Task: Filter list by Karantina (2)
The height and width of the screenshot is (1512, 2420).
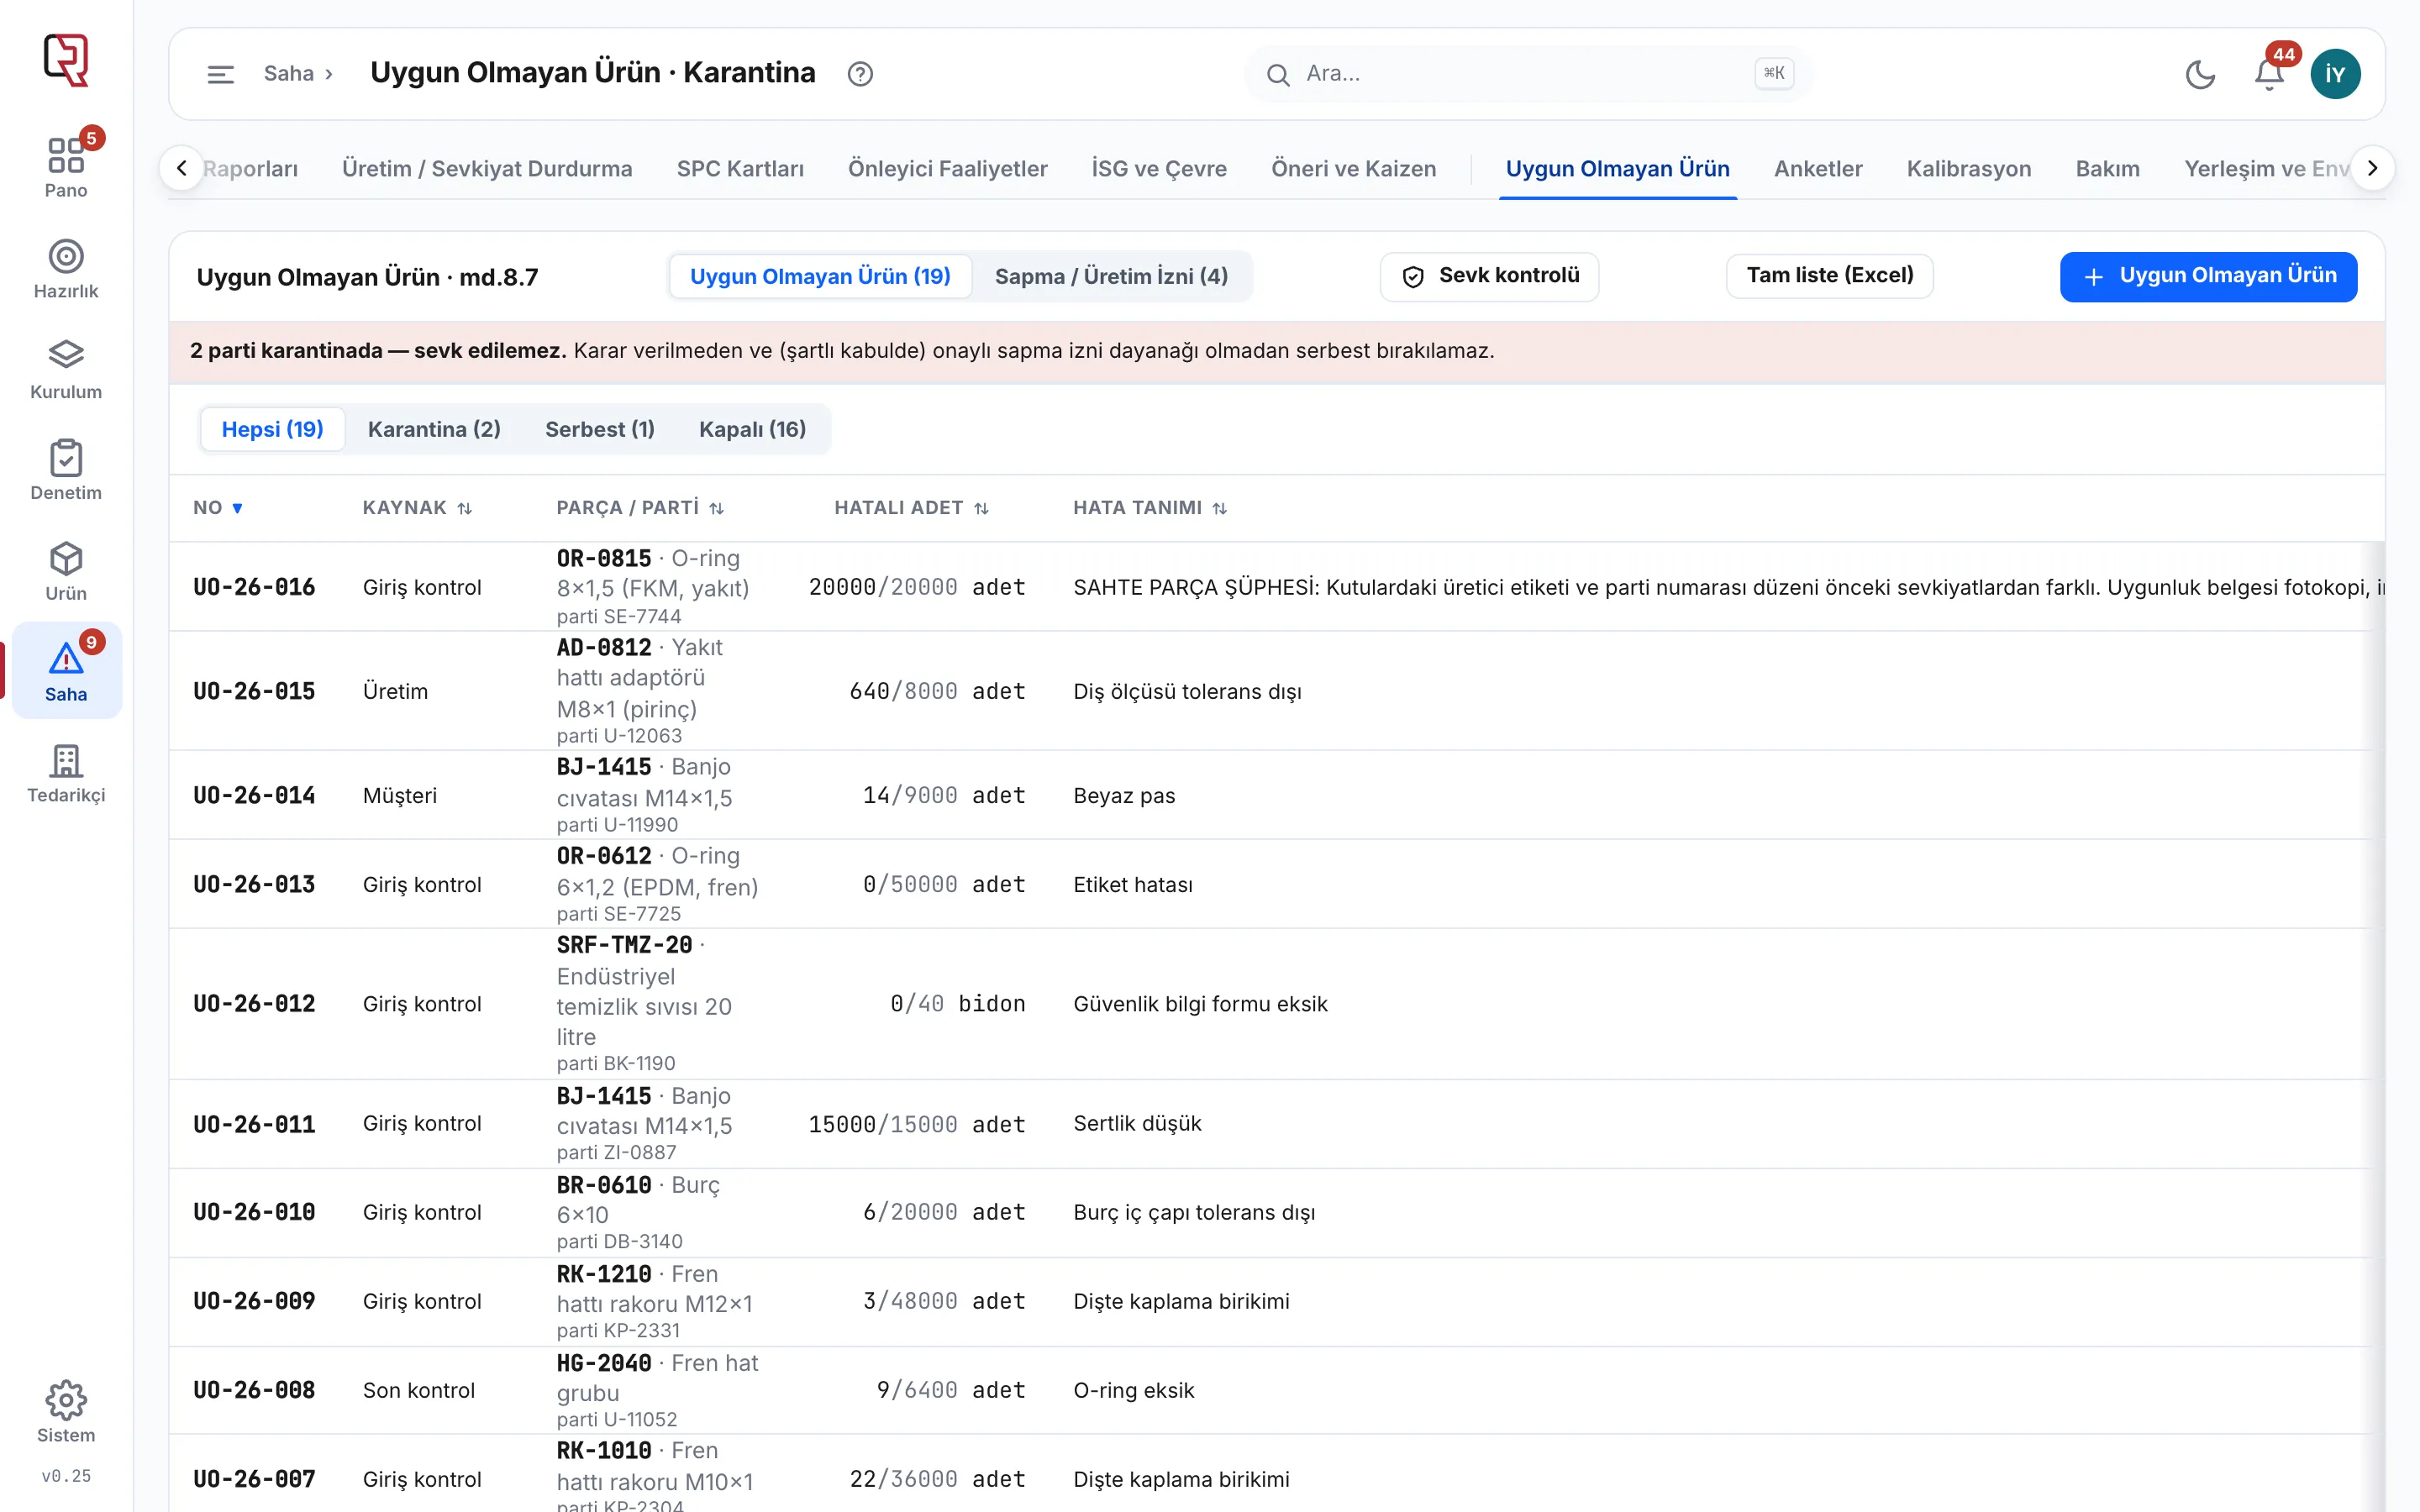Action: tap(434, 429)
